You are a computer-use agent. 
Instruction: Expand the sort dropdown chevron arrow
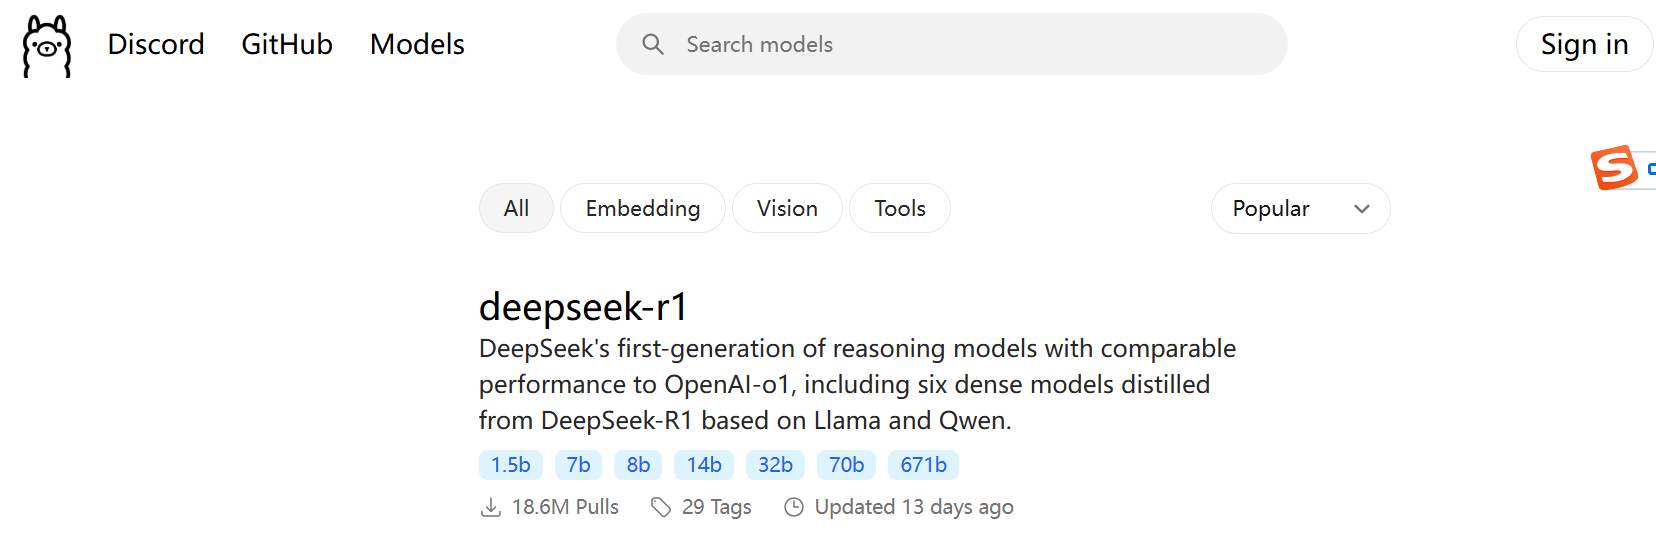(1361, 209)
